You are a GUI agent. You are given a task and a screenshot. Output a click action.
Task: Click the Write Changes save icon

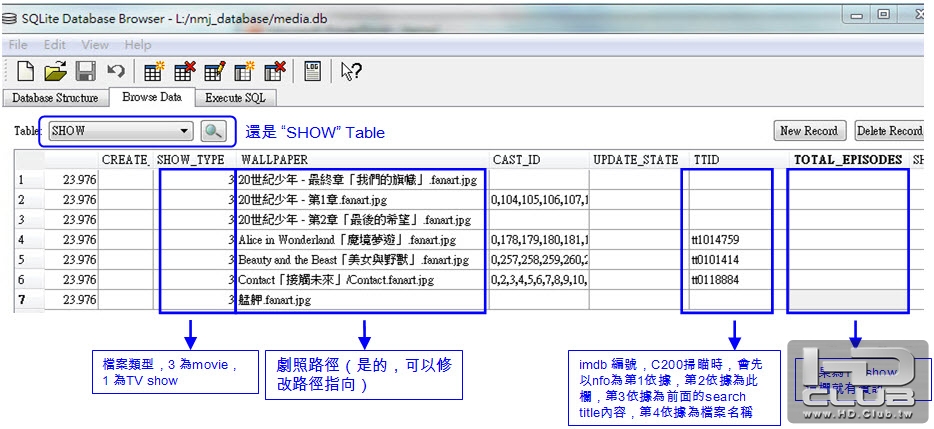(x=86, y=72)
